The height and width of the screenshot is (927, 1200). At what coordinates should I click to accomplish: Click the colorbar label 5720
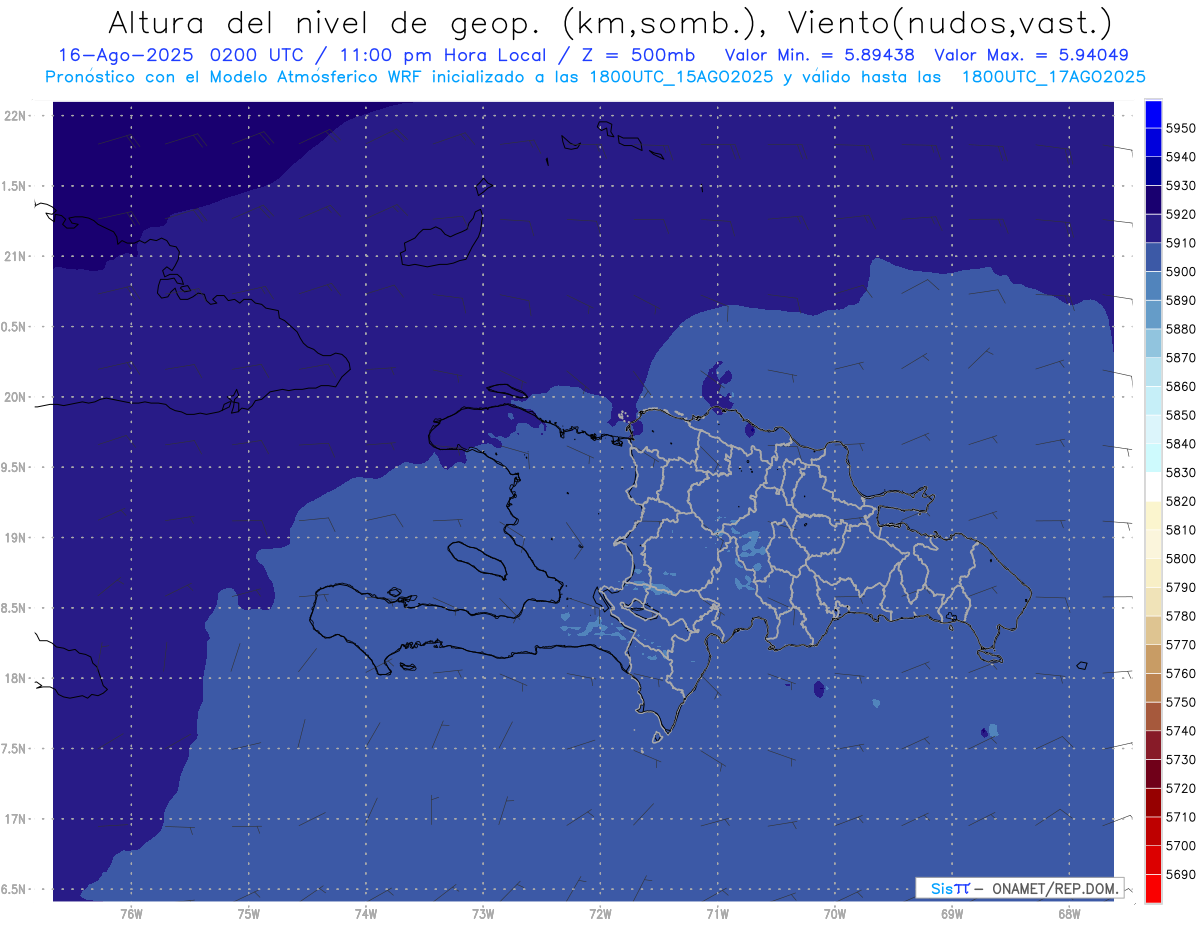click(1180, 788)
